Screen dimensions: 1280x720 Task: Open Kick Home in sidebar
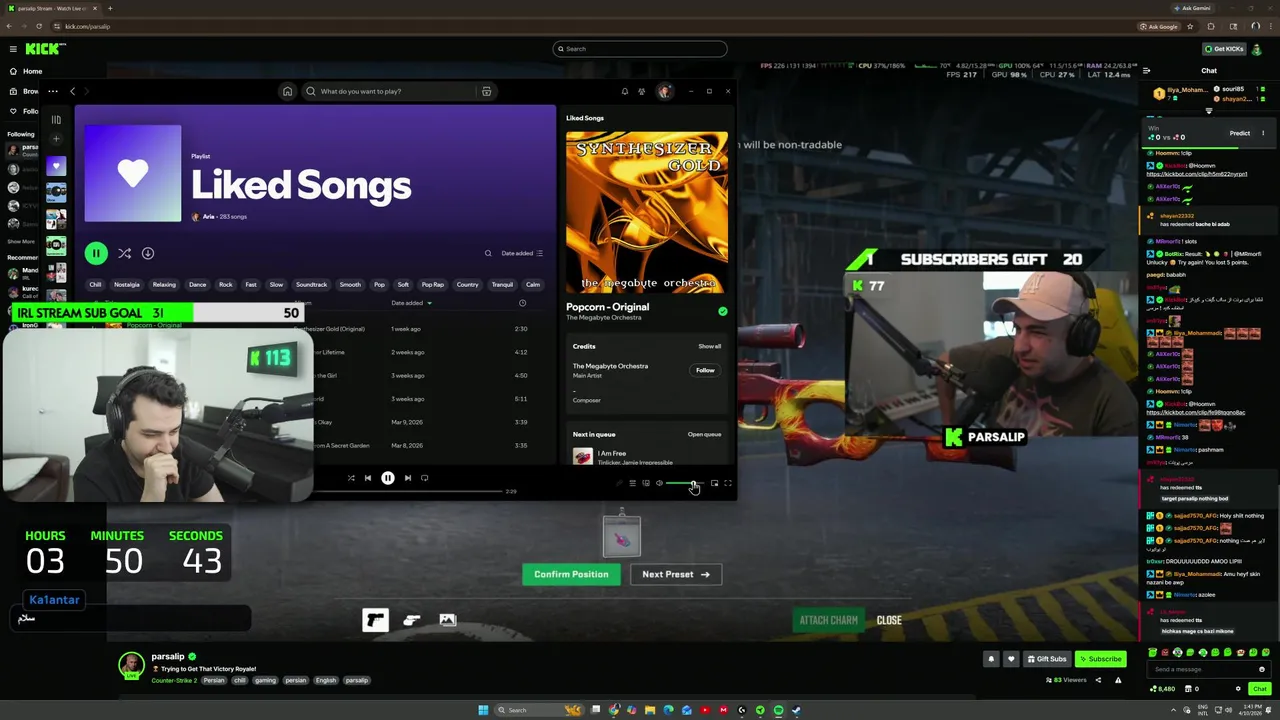[x=26, y=71]
